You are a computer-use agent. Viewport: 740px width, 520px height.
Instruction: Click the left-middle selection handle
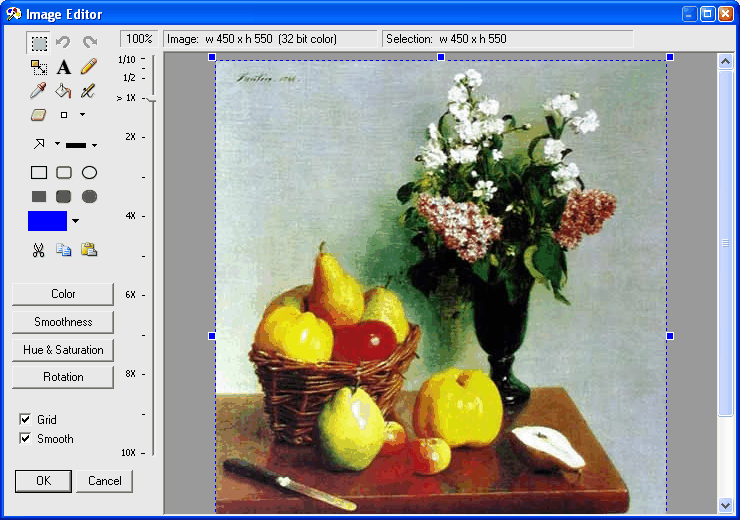pos(212,336)
